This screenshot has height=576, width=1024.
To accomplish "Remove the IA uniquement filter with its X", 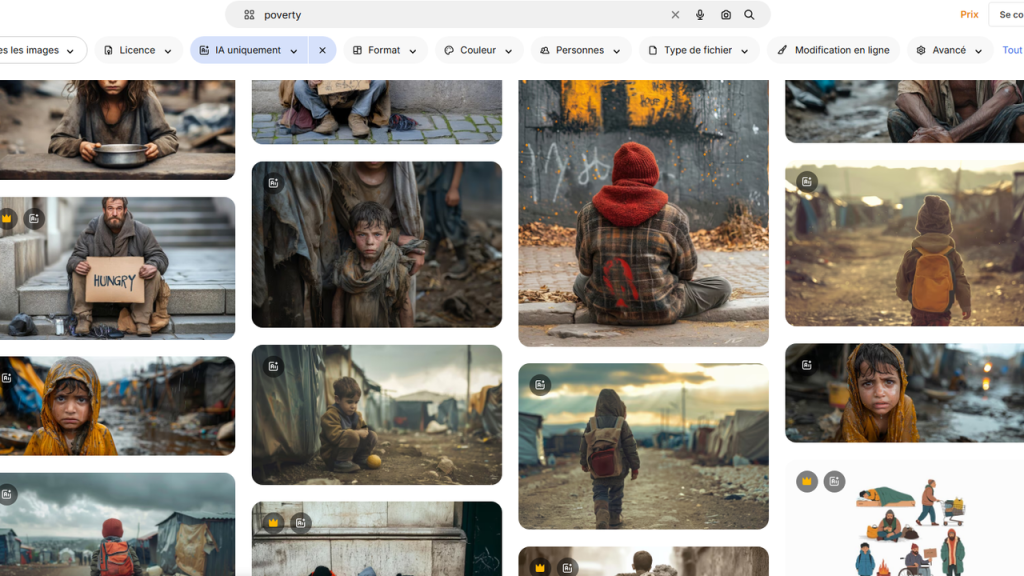I will [x=321, y=49].
